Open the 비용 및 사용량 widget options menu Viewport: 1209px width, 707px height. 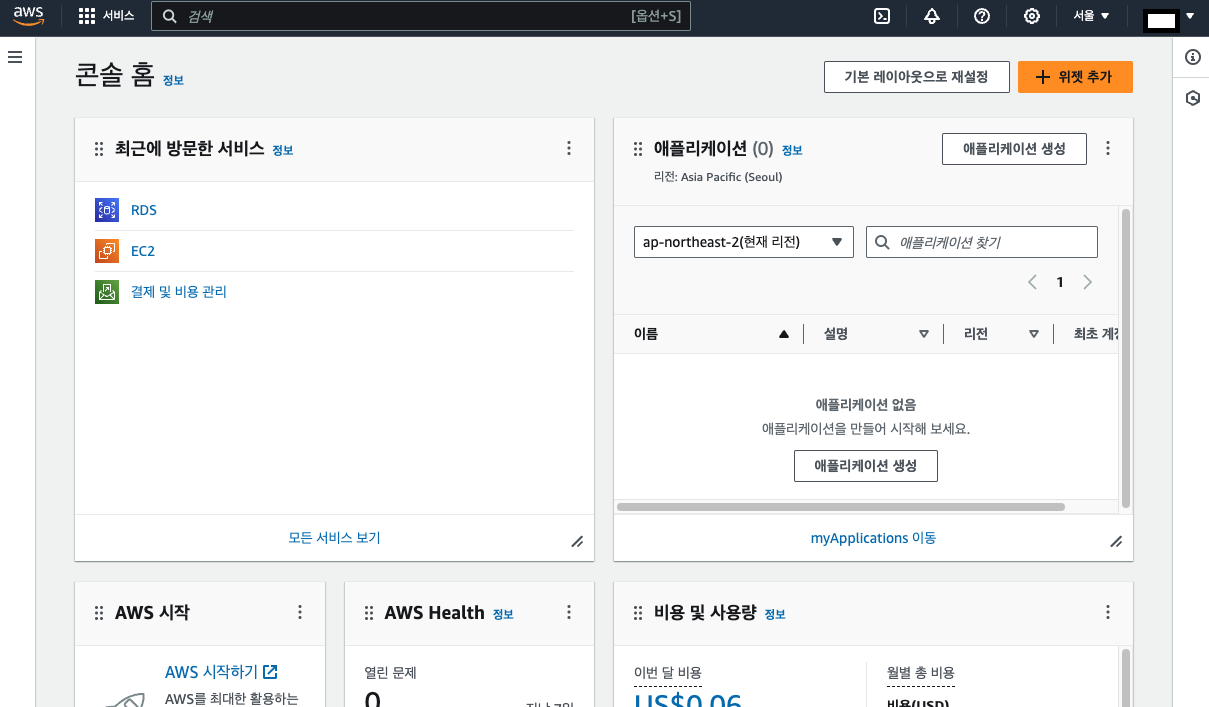click(1108, 612)
